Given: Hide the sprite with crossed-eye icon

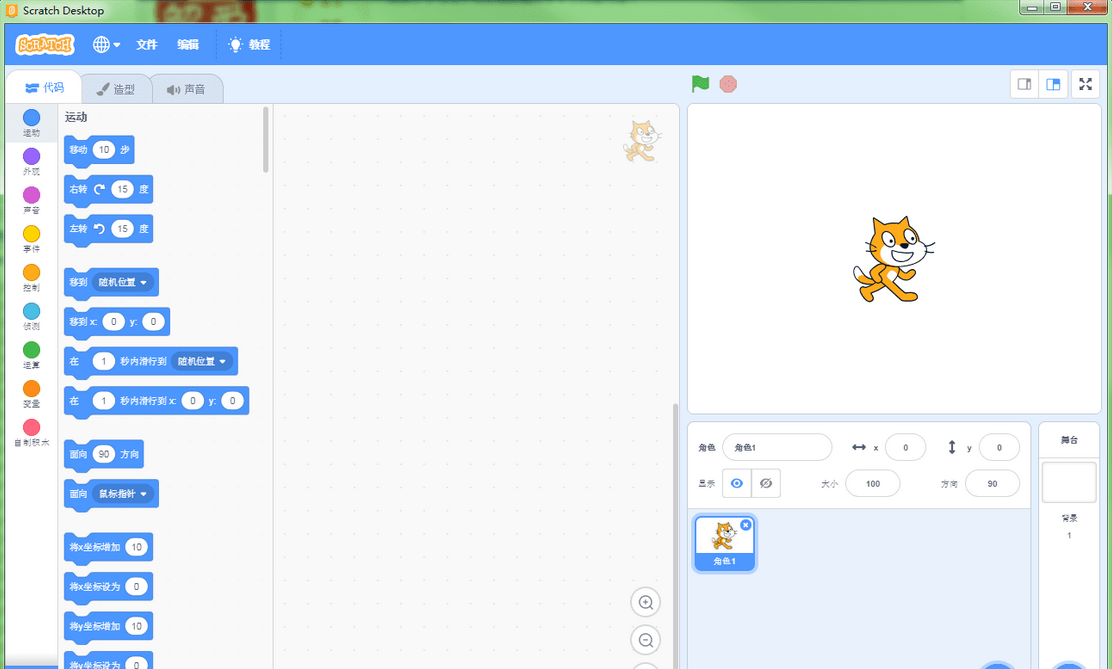Looking at the screenshot, I should [766, 483].
